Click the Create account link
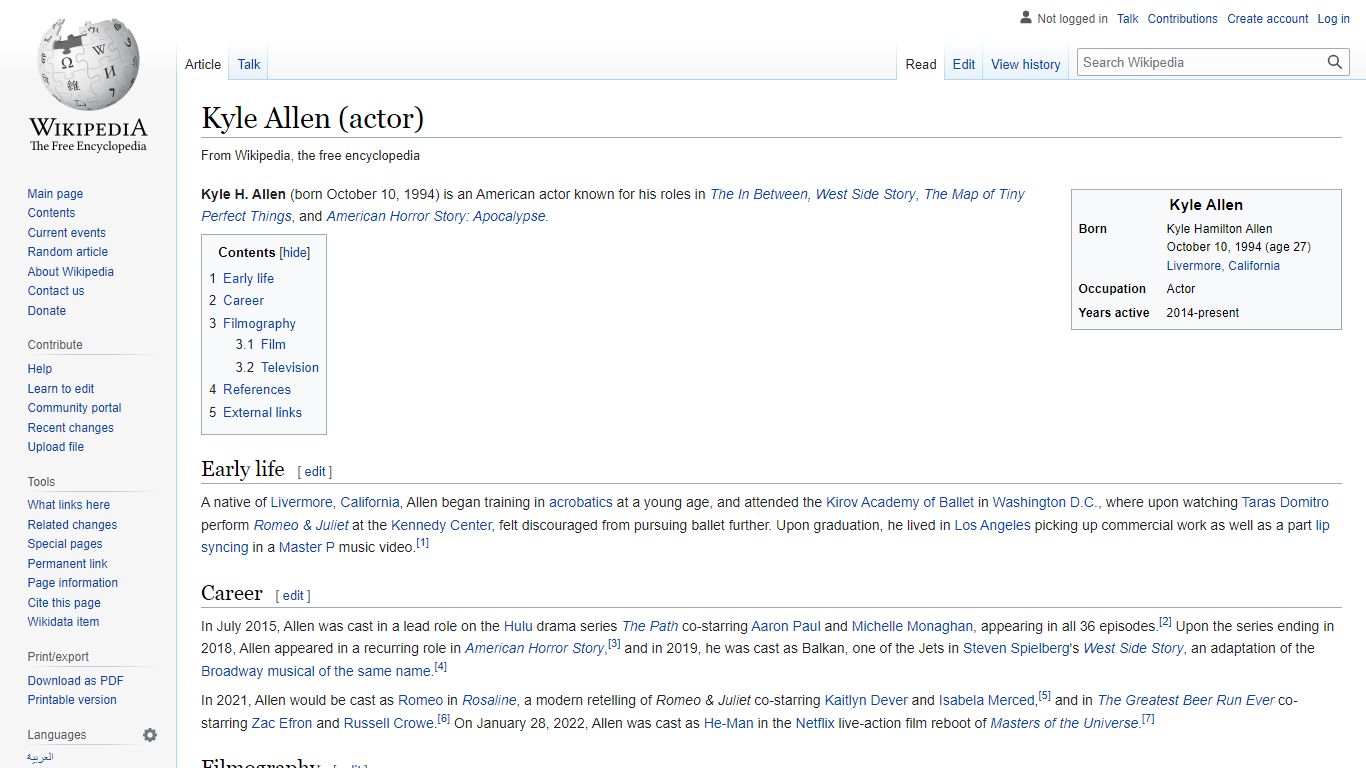 pyautogui.click(x=1268, y=19)
